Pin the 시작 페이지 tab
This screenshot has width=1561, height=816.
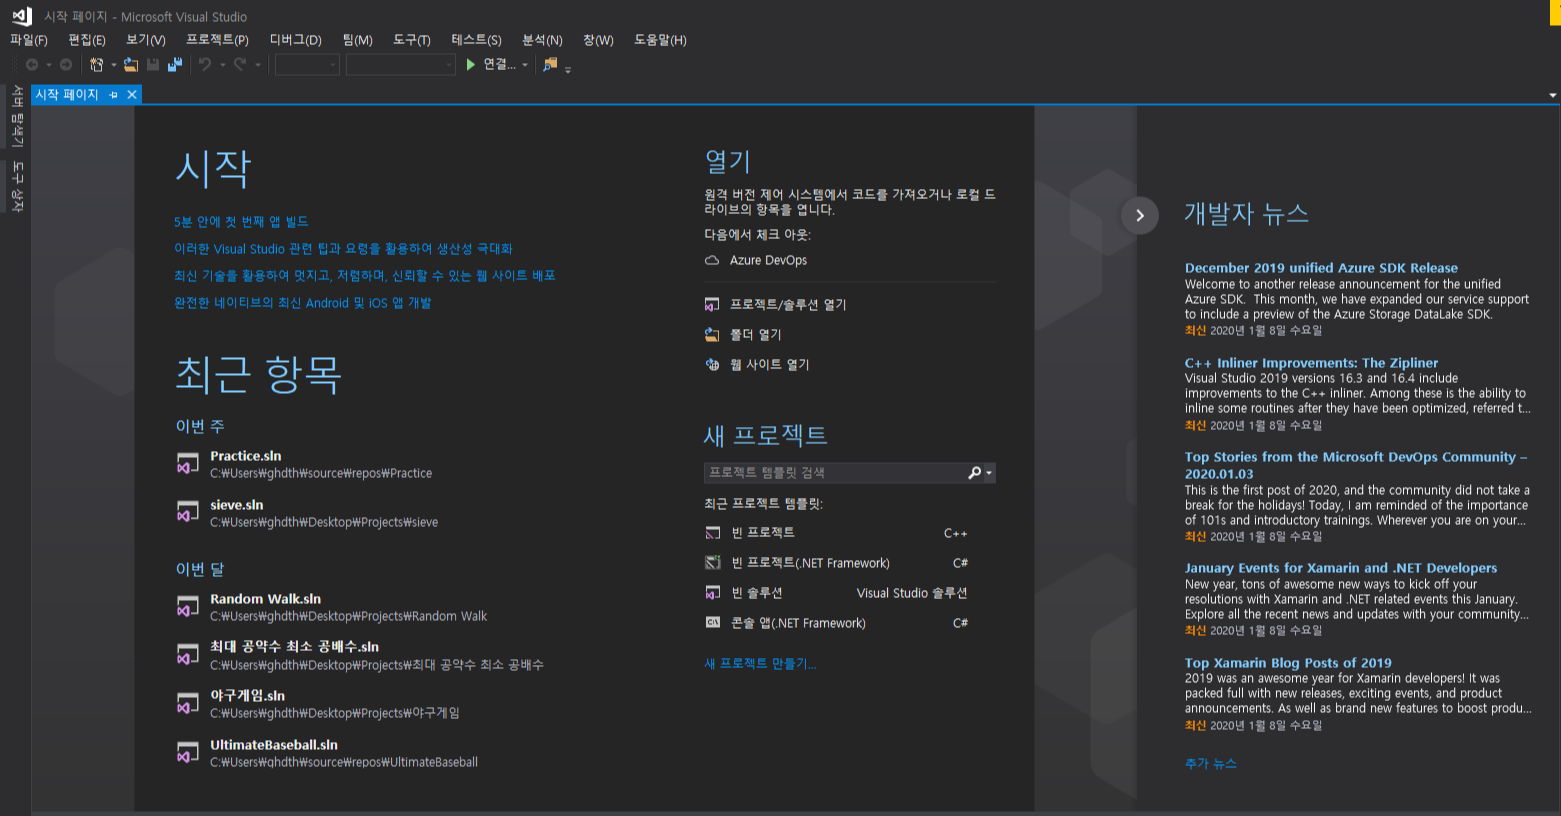114,95
